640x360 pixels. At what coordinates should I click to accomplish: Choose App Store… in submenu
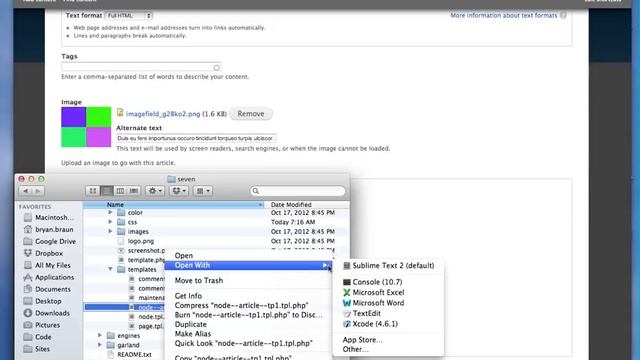click(389, 340)
